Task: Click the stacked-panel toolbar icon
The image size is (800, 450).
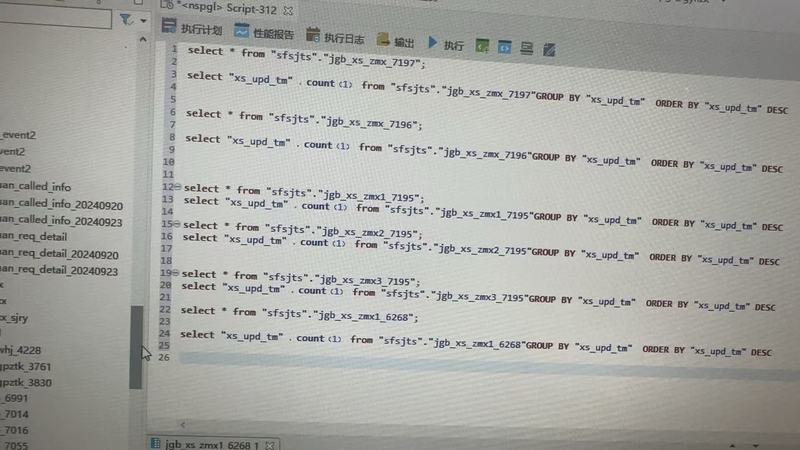Action: 527,48
